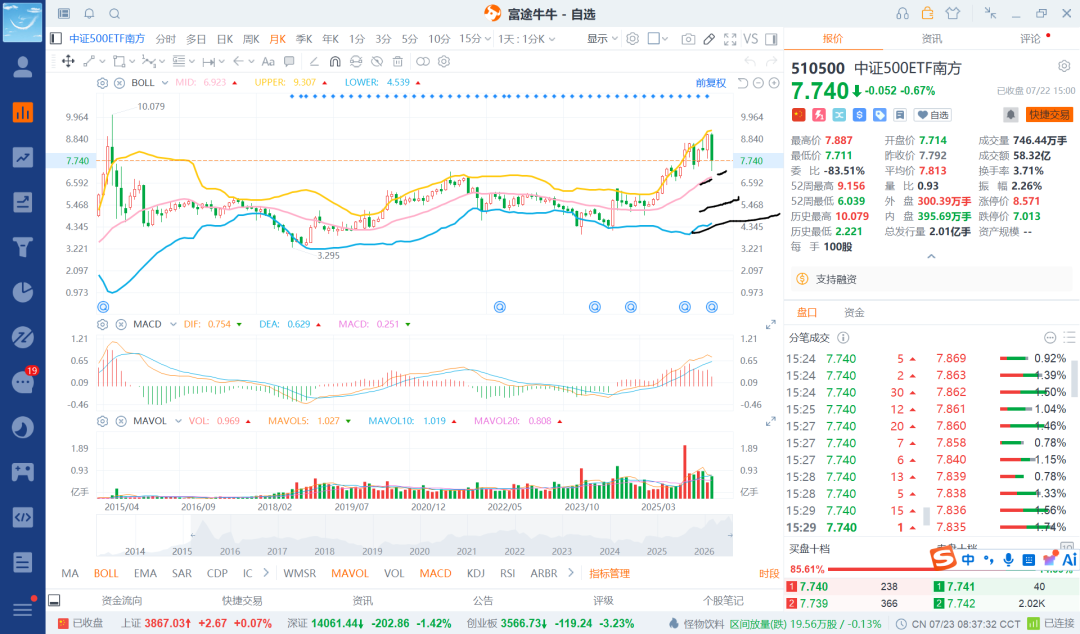The height and width of the screenshot is (634, 1080).
Task: Take chart screenshot with camera icon
Action: coord(688,39)
